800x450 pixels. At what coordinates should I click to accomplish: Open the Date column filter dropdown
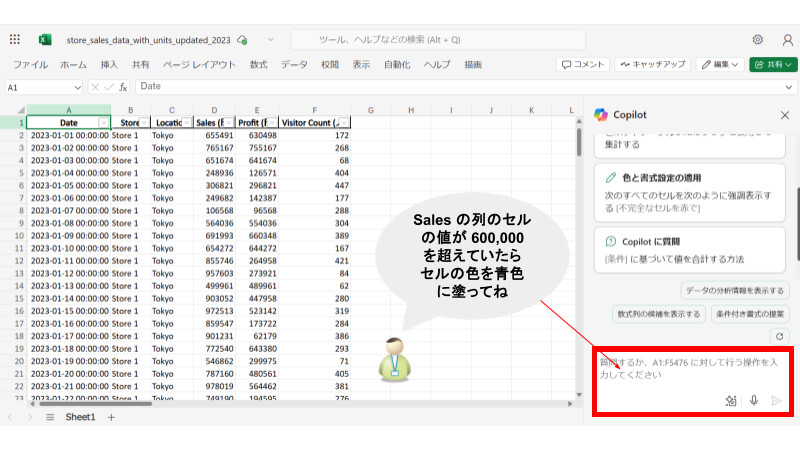[103, 122]
